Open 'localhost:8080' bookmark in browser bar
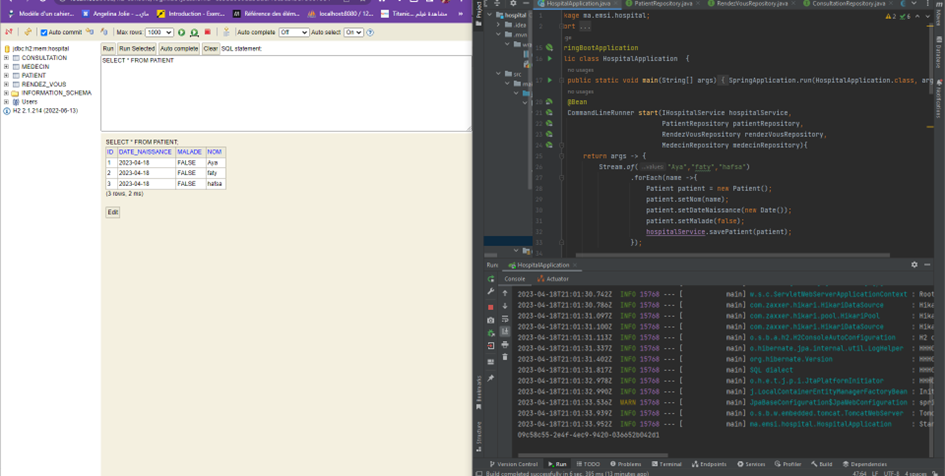 (x=342, y=13)
